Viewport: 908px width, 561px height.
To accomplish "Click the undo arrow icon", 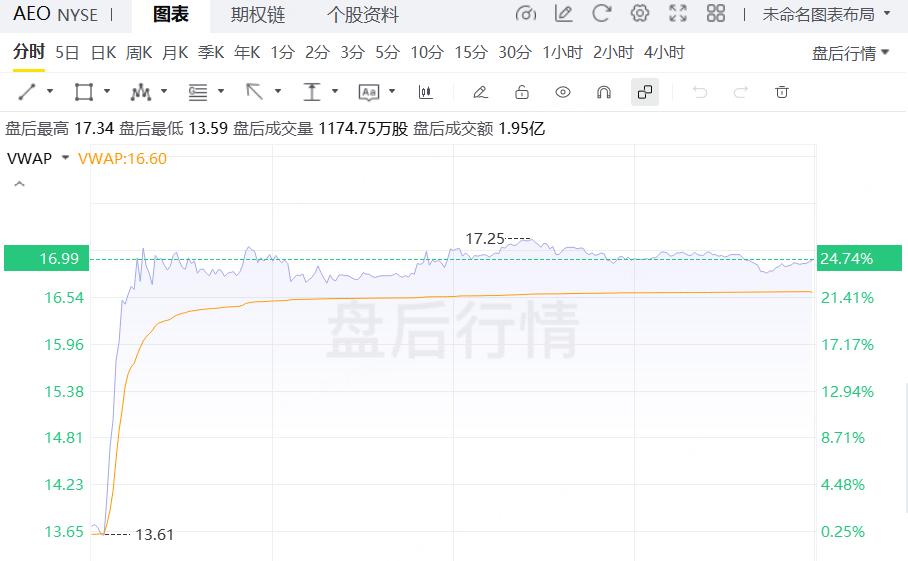I will 700,91.
